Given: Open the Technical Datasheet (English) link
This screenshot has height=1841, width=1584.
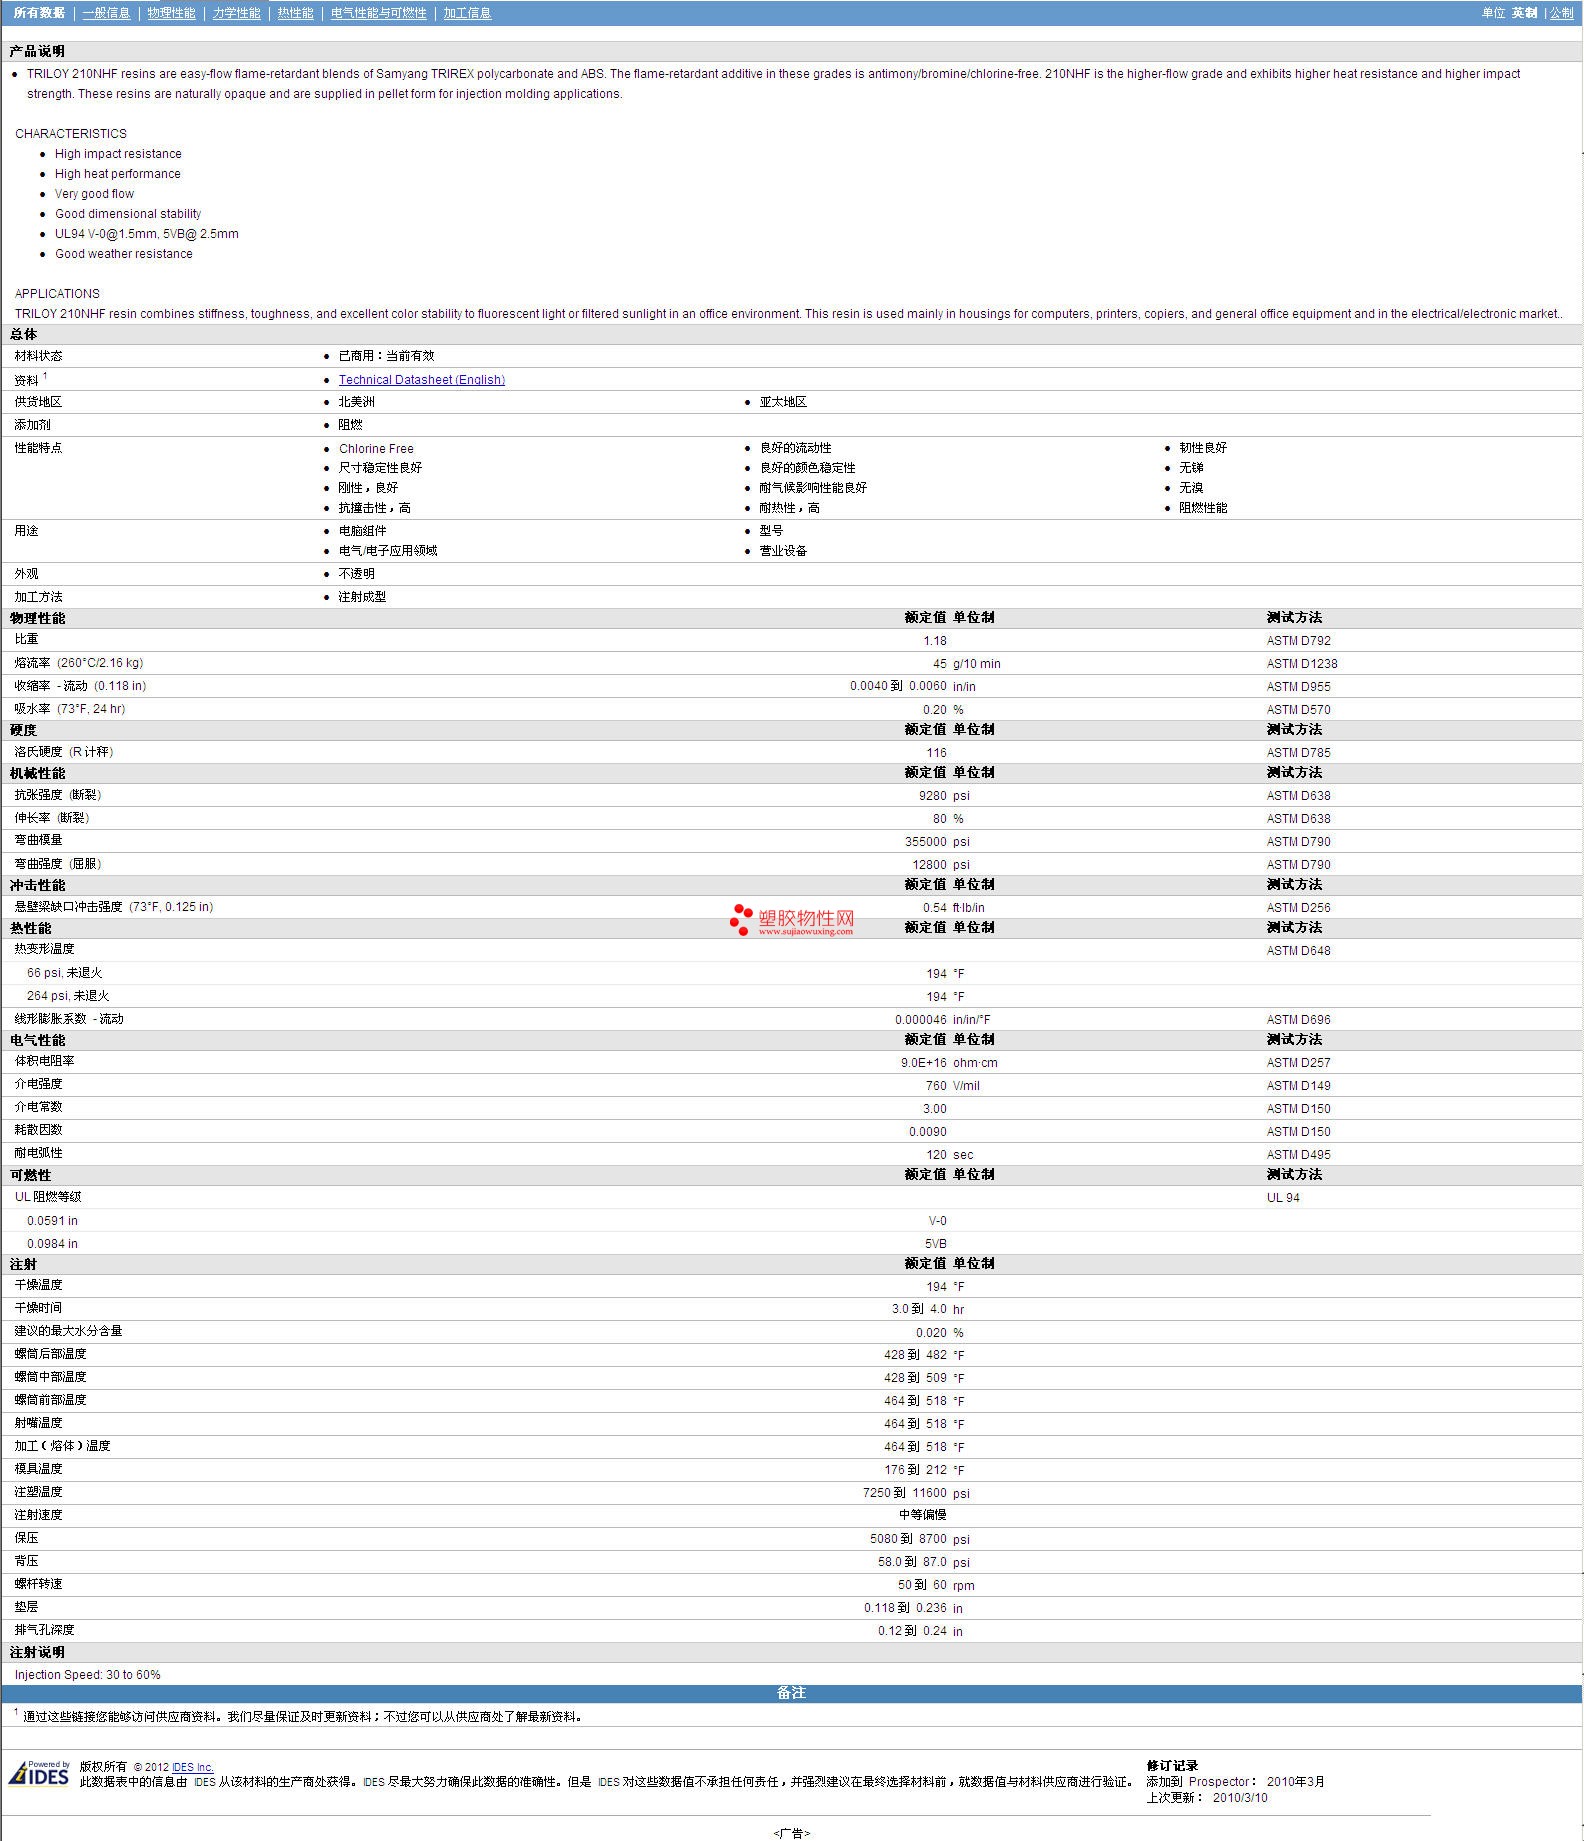Looking at the screenshot, I should (422, 380).
